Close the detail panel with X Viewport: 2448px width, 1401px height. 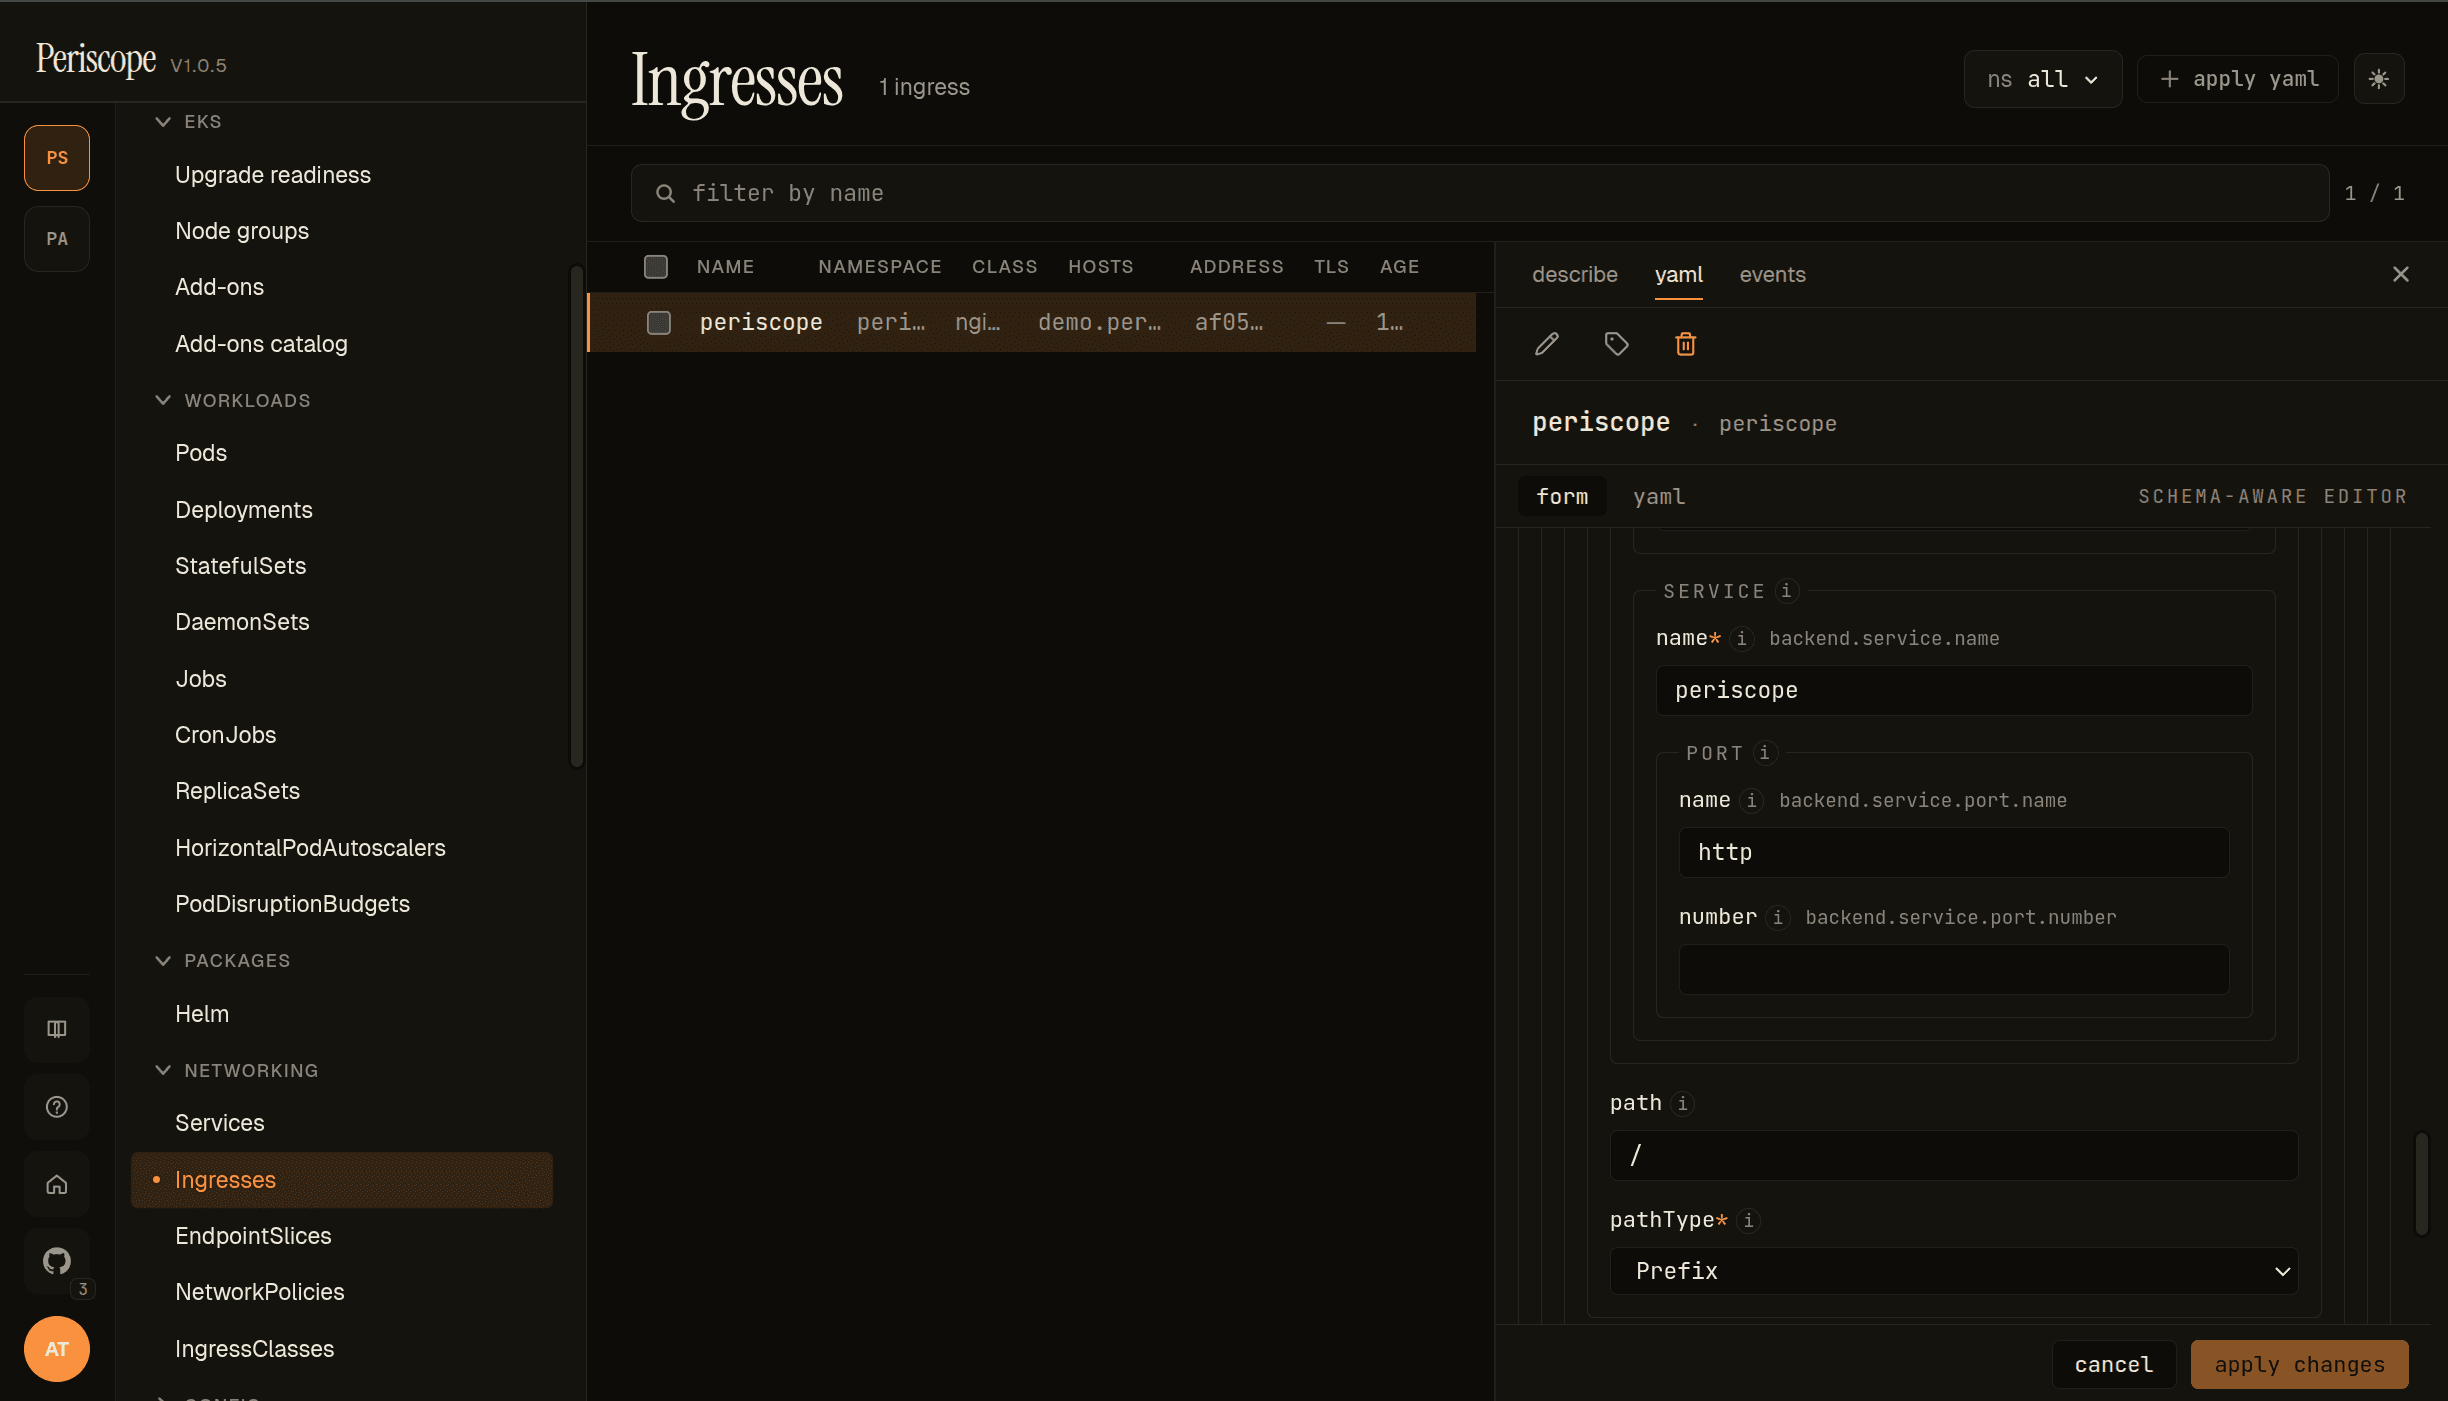[2400, 274]
